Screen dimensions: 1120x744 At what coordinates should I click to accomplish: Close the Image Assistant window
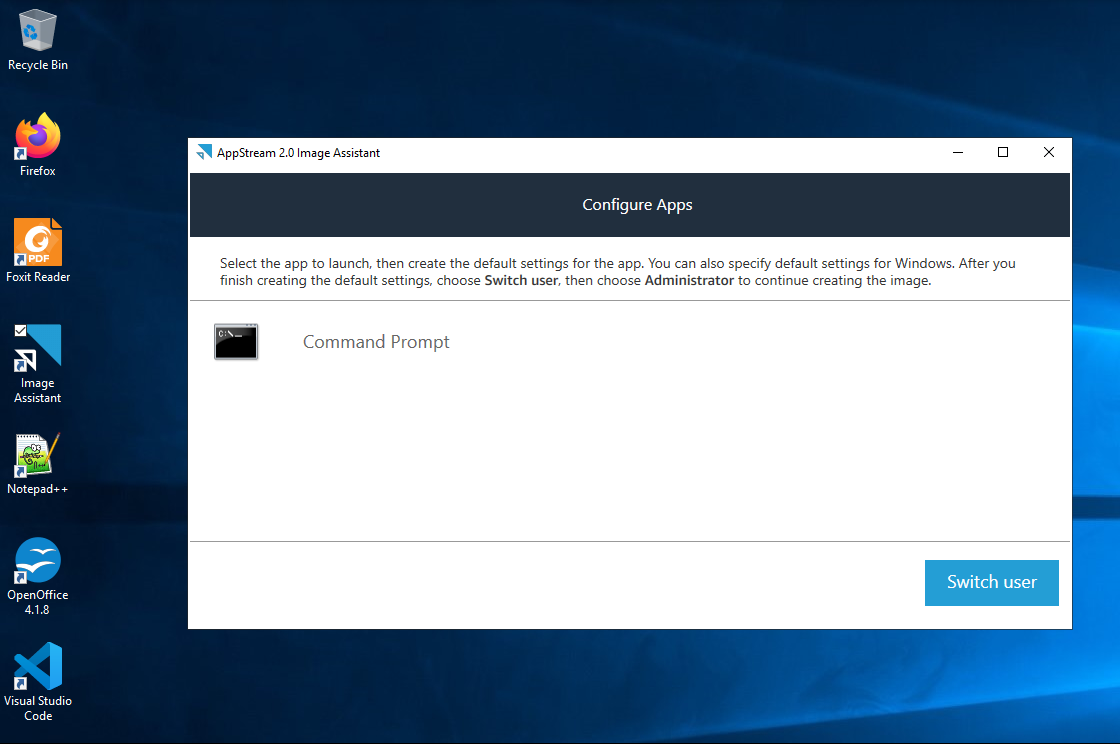(1048, 152)
